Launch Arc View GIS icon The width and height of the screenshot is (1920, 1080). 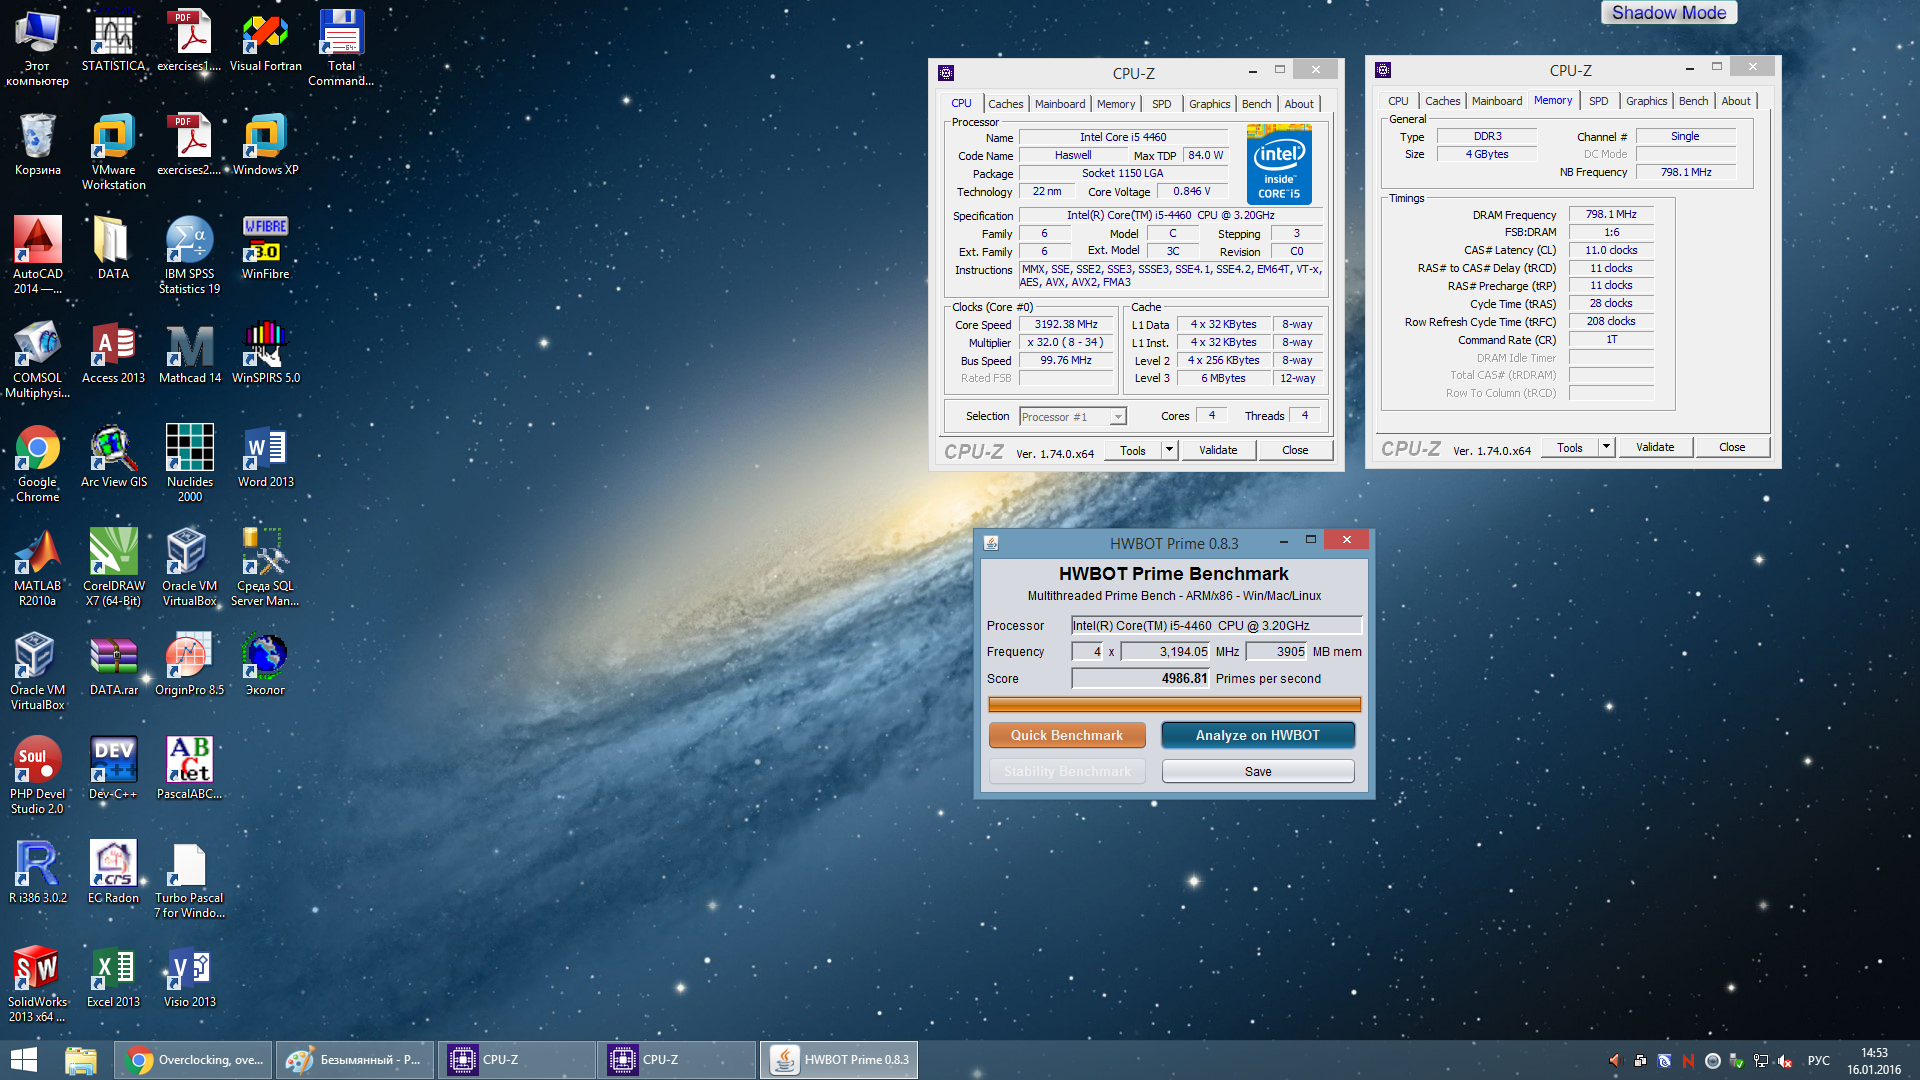tap(113, 456)
